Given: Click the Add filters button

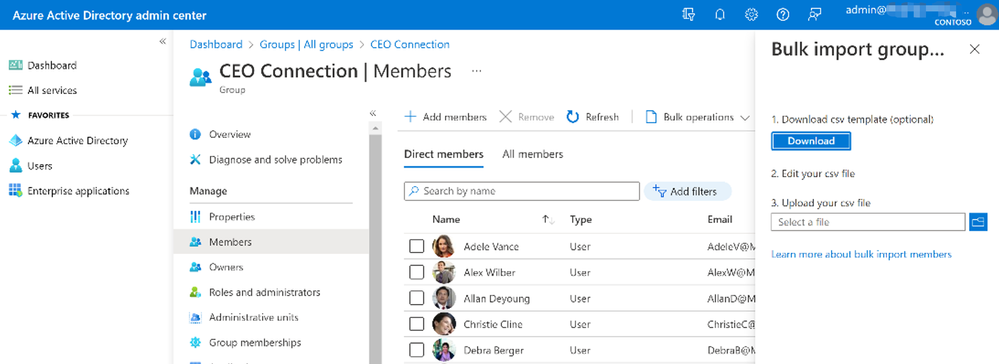Looking at the screenshot, I should tap(688, 191).
